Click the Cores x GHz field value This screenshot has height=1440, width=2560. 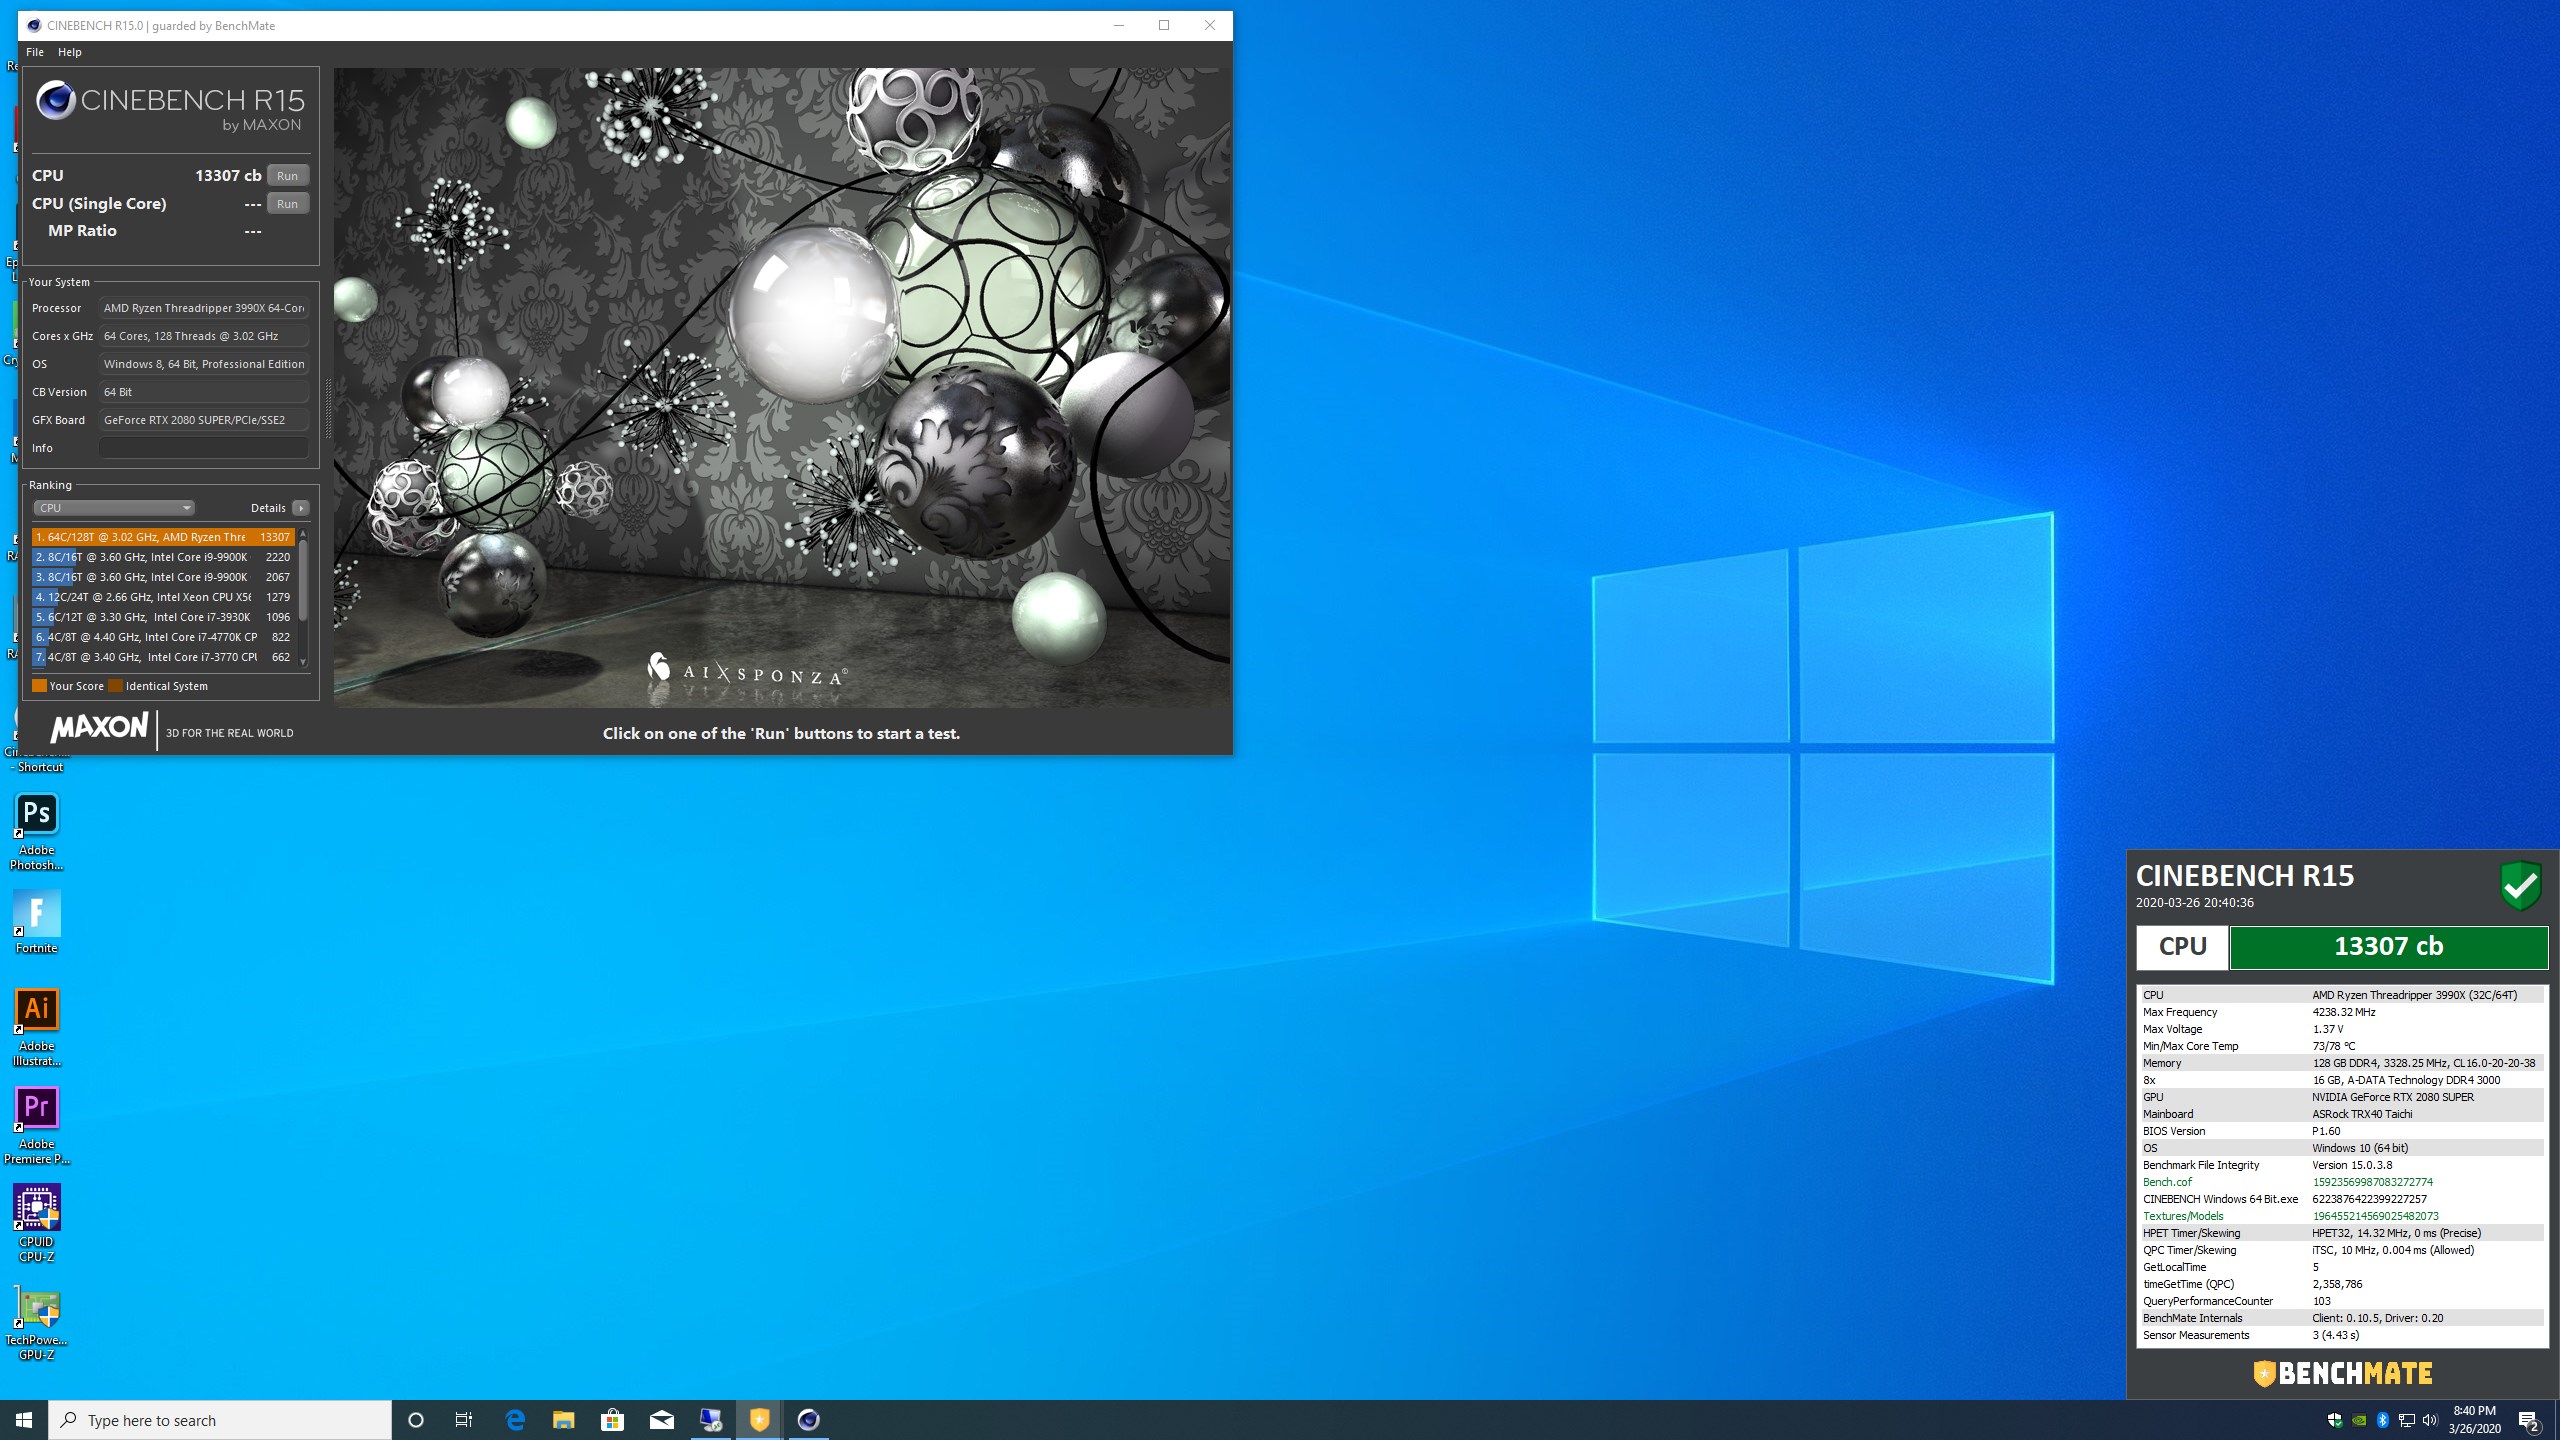(x=204, y=336)
